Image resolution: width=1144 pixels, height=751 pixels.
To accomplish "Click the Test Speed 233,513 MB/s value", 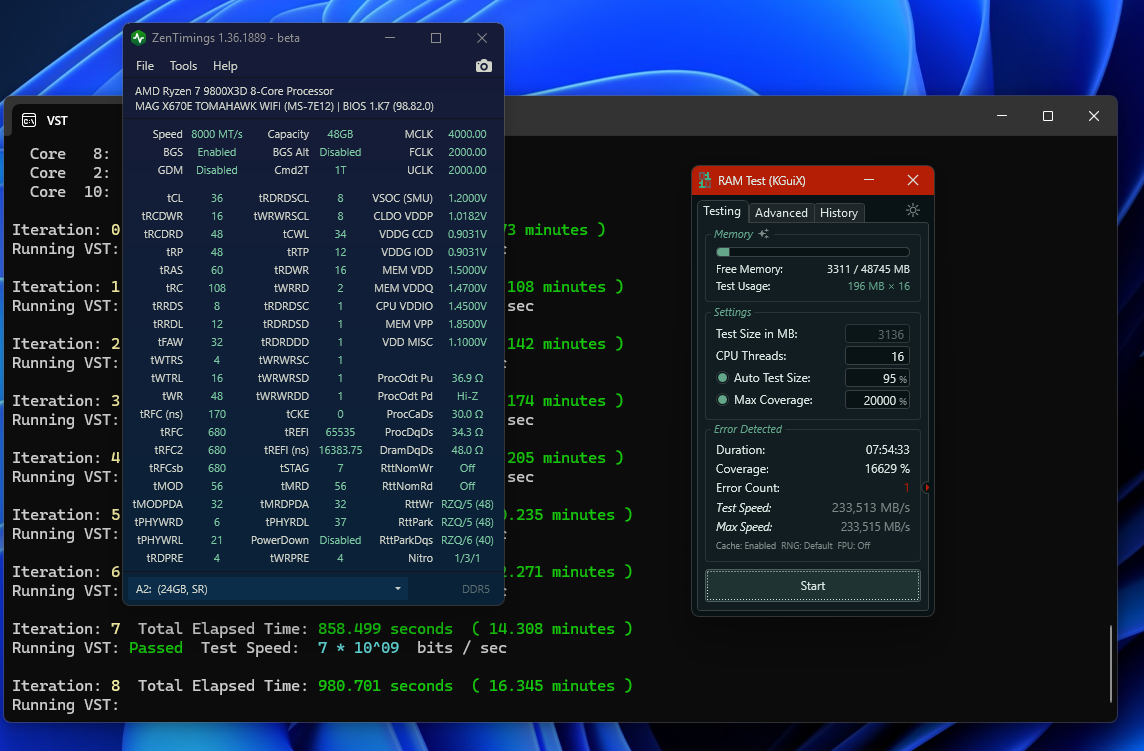I will click(870, 507).
